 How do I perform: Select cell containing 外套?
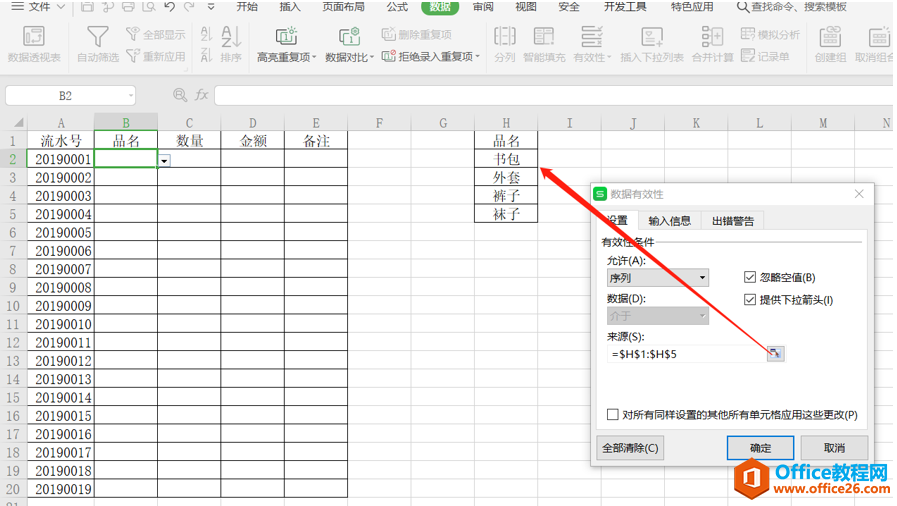pos(506,177)
